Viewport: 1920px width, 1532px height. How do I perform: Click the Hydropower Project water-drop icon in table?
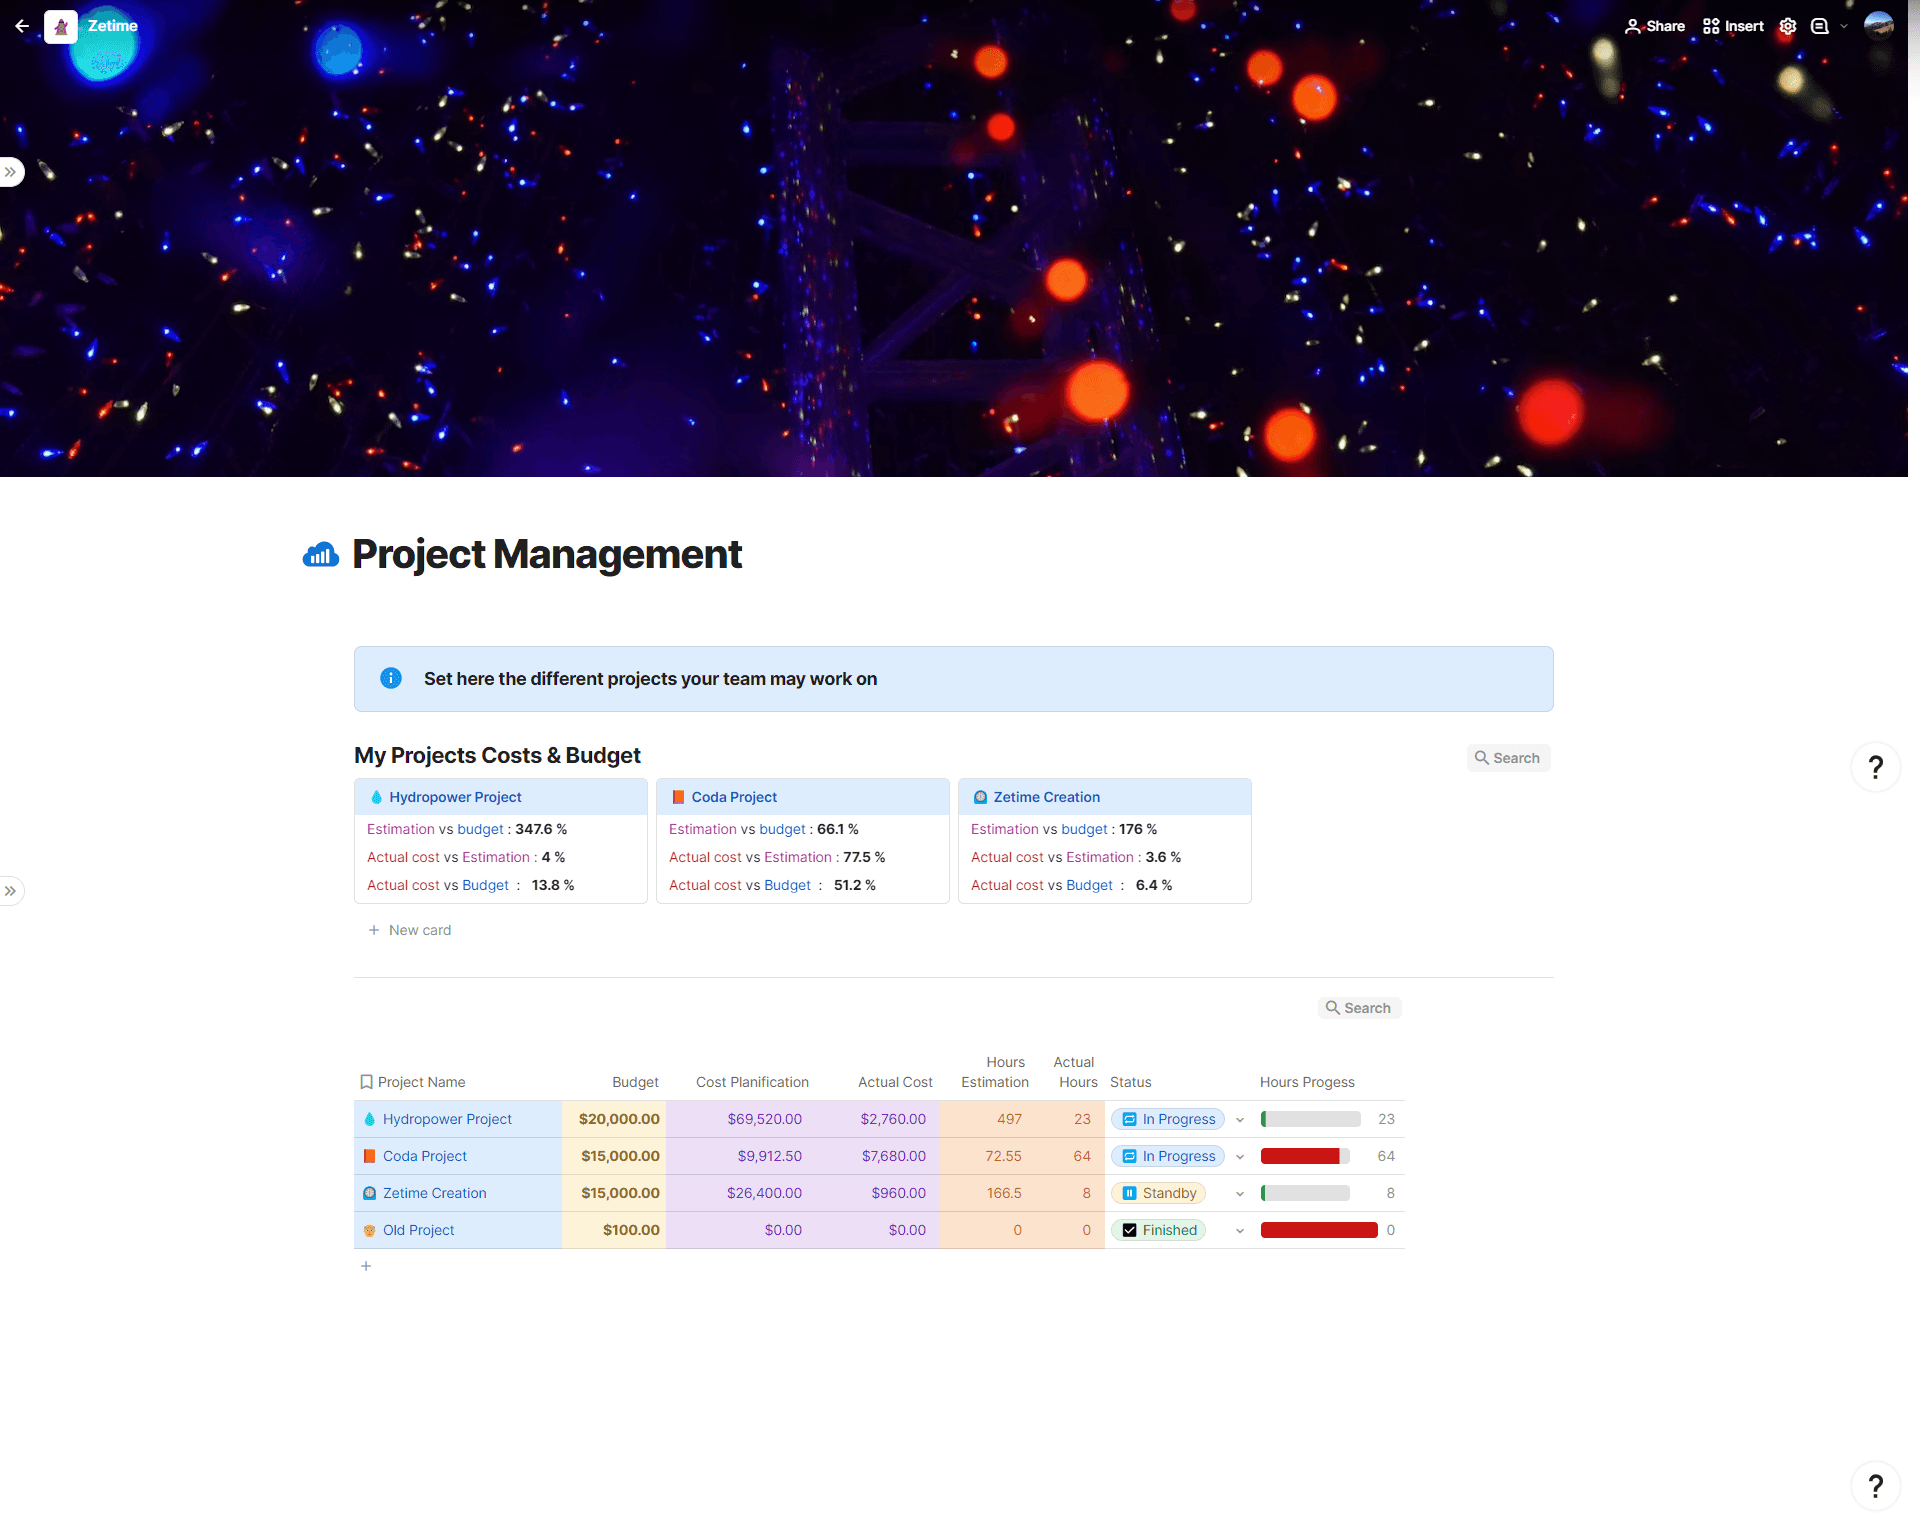pos(369,1119)
